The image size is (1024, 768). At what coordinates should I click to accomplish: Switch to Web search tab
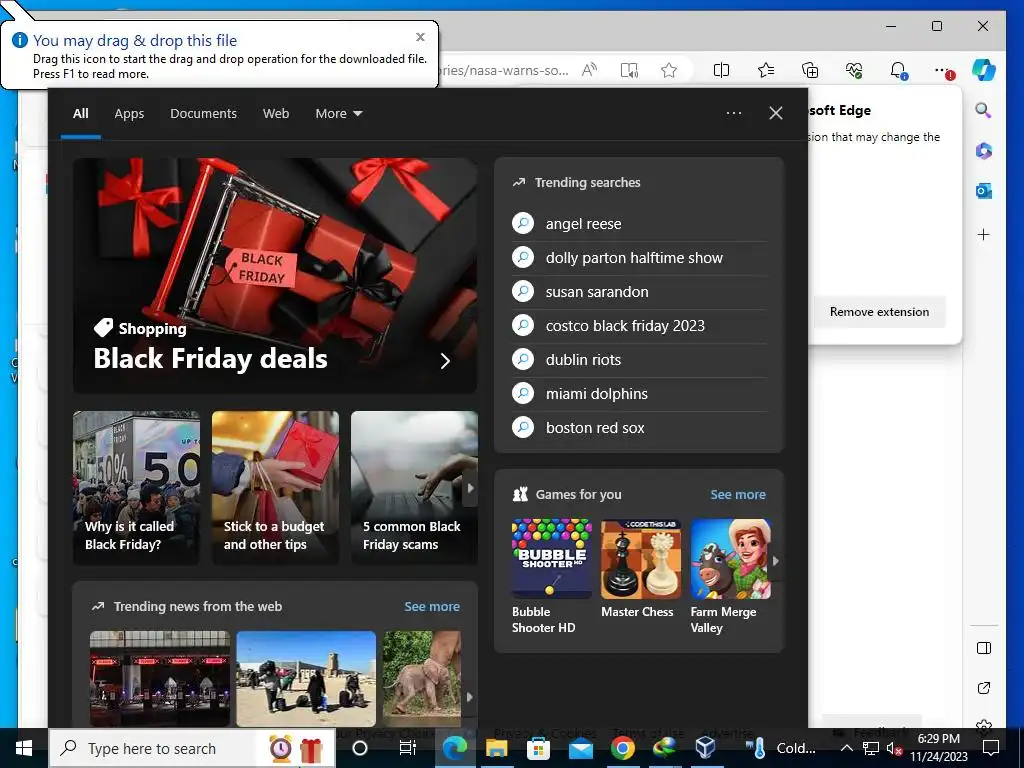(x=276, y=114)
